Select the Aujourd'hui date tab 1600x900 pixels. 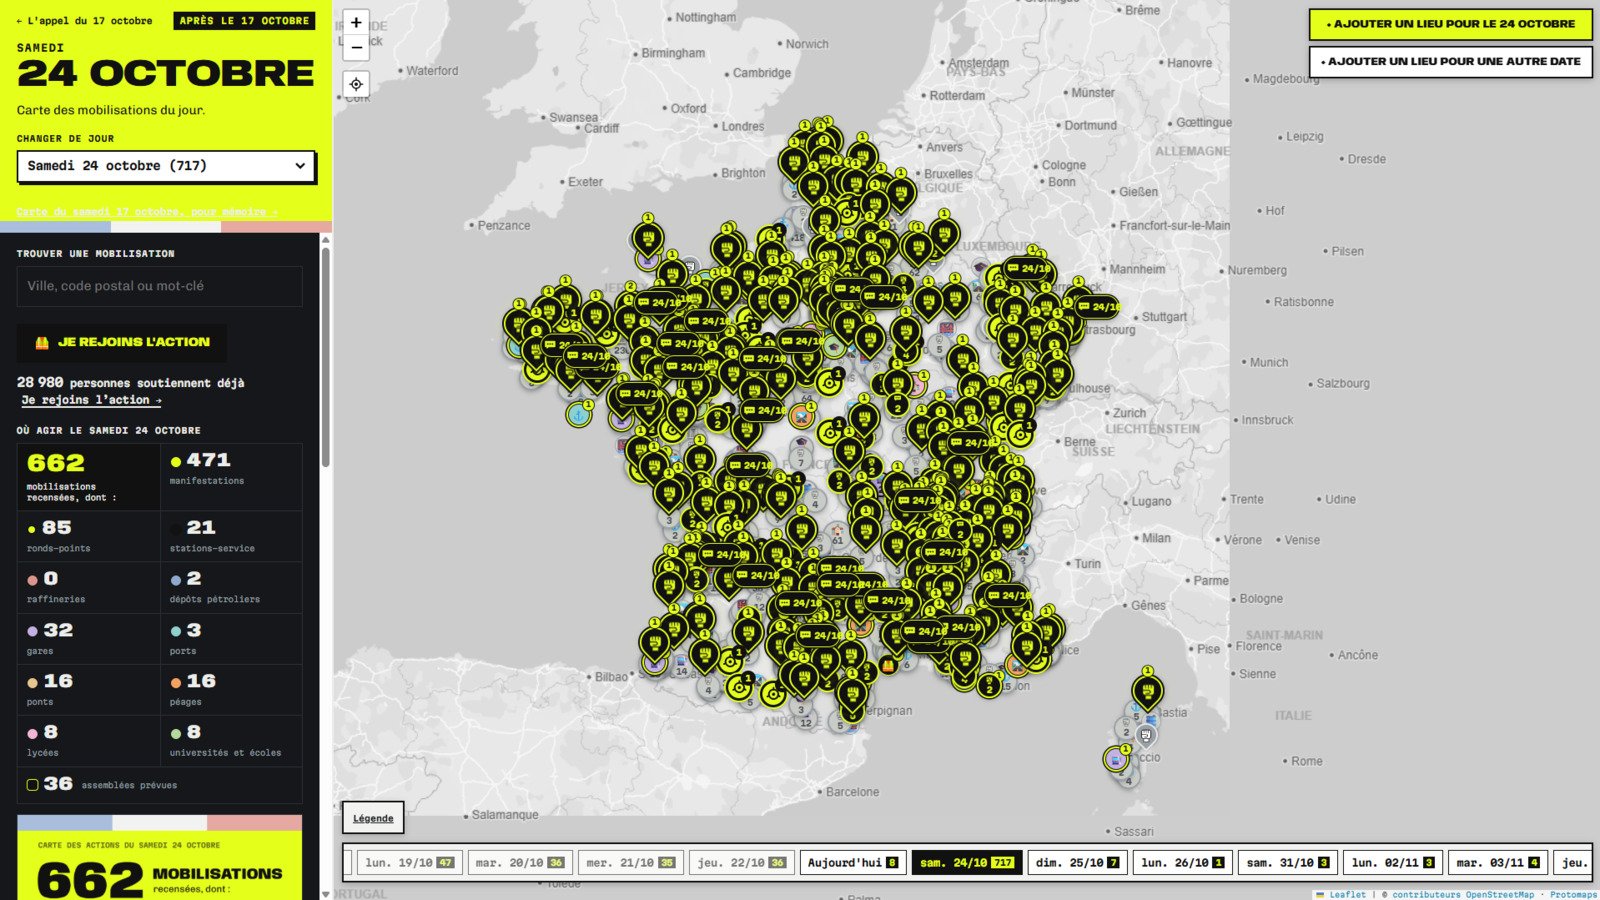853,862
